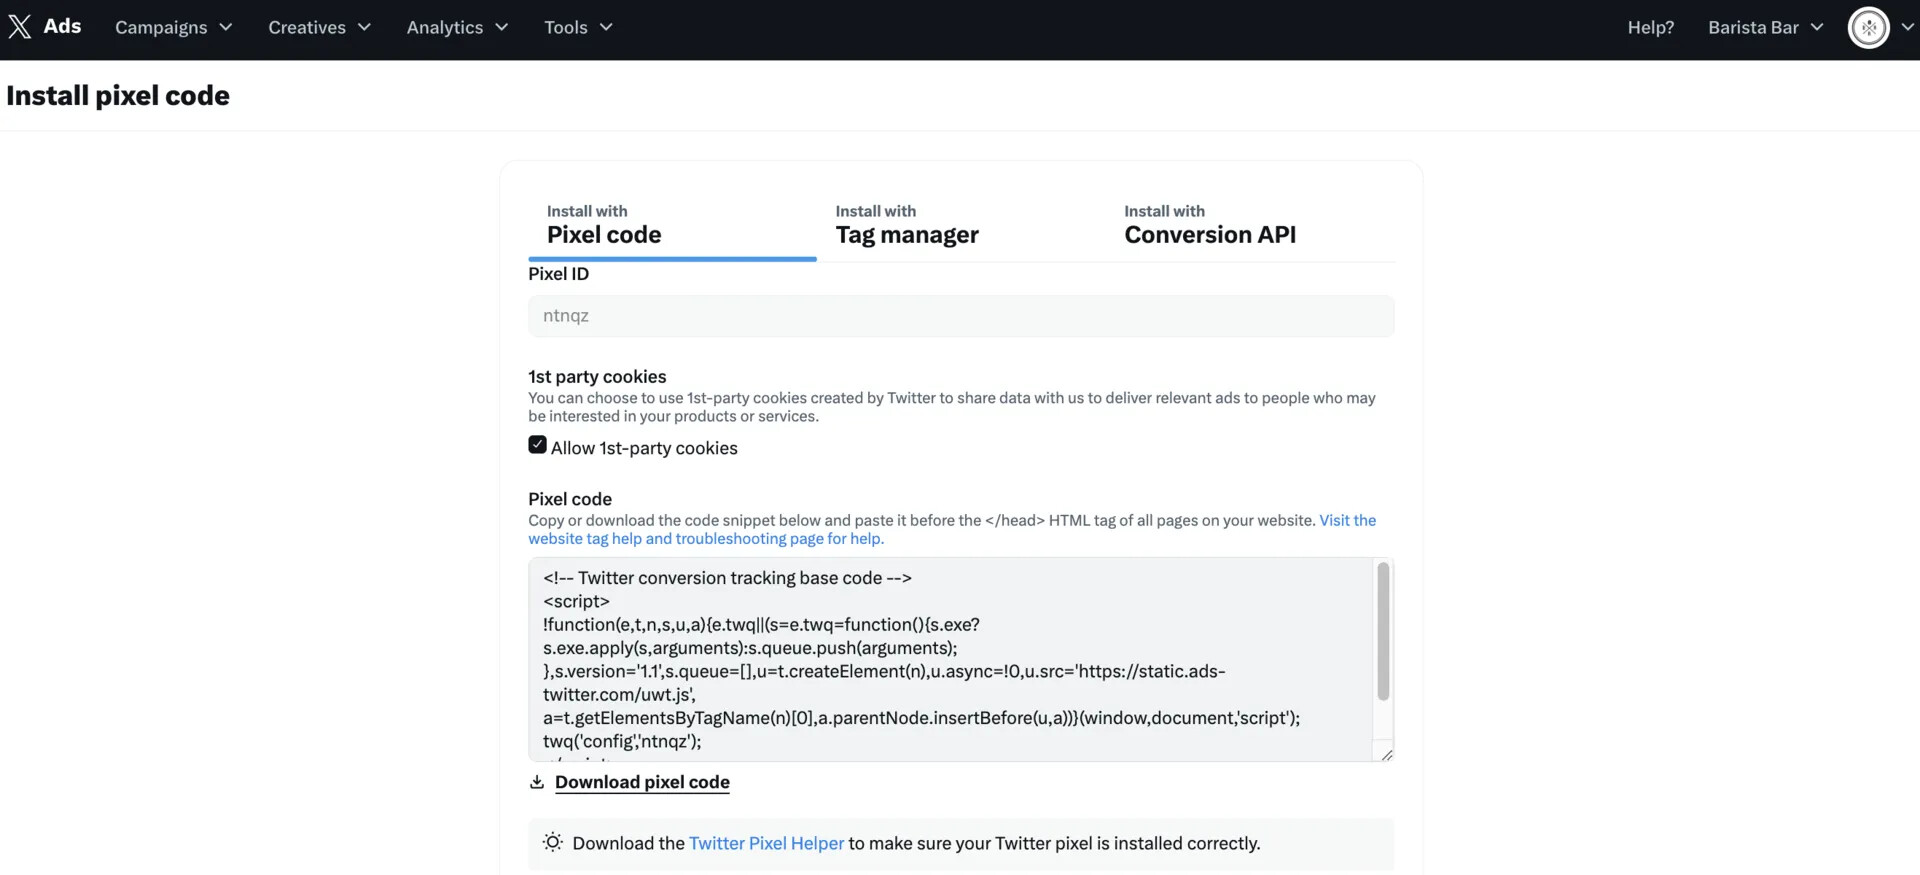
Task: Click the Help? menu item
Action: coord(1650,28)
